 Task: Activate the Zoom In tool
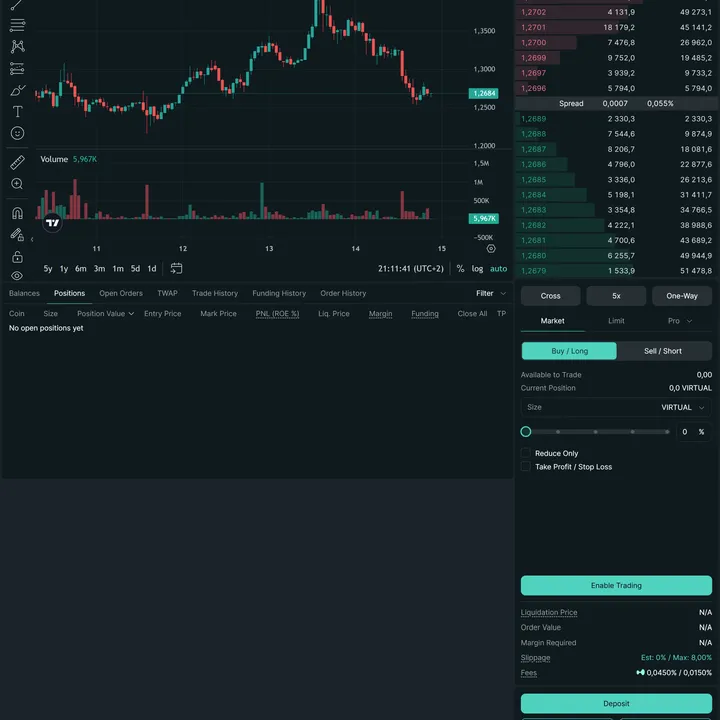click(17, 184)
